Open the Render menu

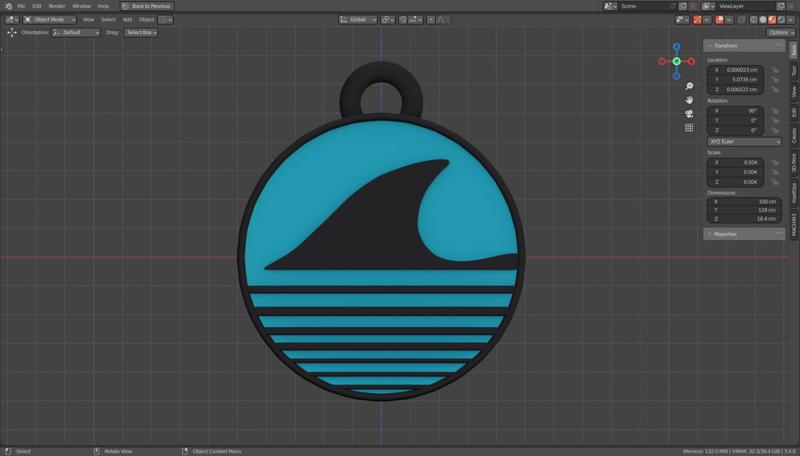(x=57, y=6)
